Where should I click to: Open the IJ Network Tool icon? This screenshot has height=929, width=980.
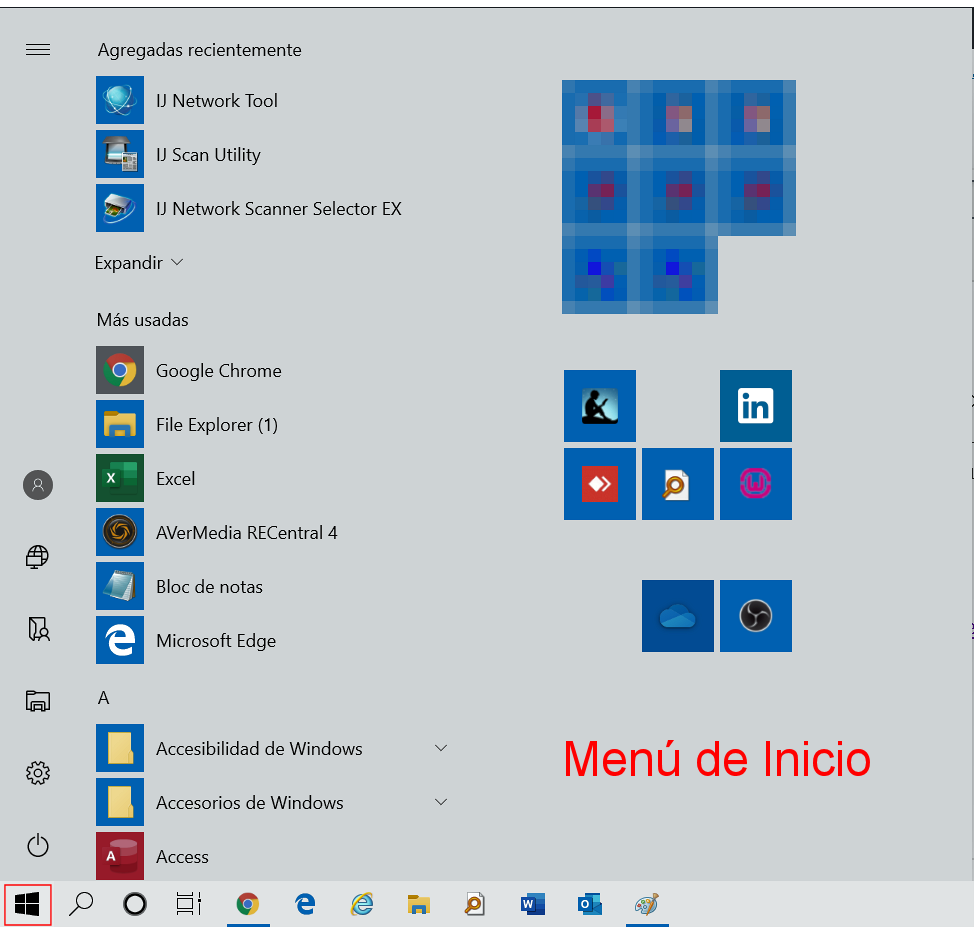pos(120,100)
